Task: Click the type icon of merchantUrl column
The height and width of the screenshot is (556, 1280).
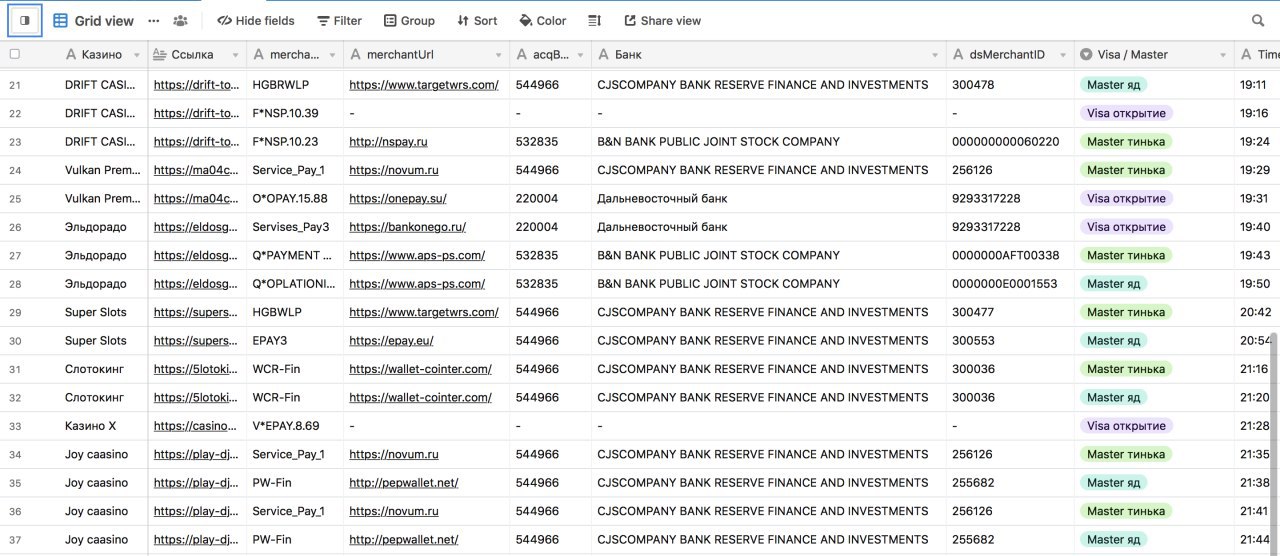Action: (355, 54)
